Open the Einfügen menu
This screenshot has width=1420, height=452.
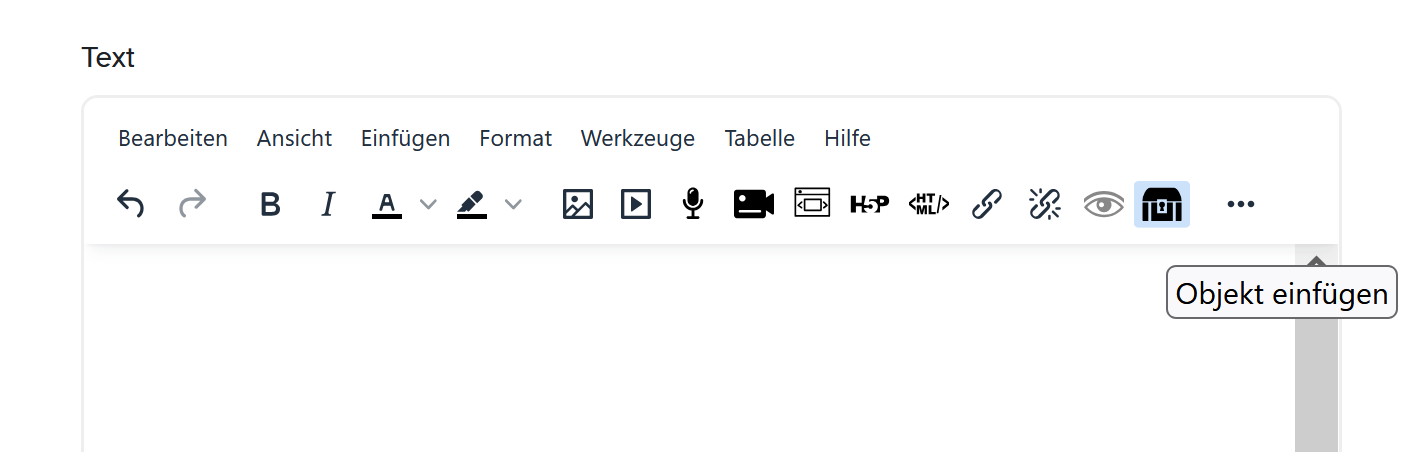pyautogui.click(x=406, y=138)
